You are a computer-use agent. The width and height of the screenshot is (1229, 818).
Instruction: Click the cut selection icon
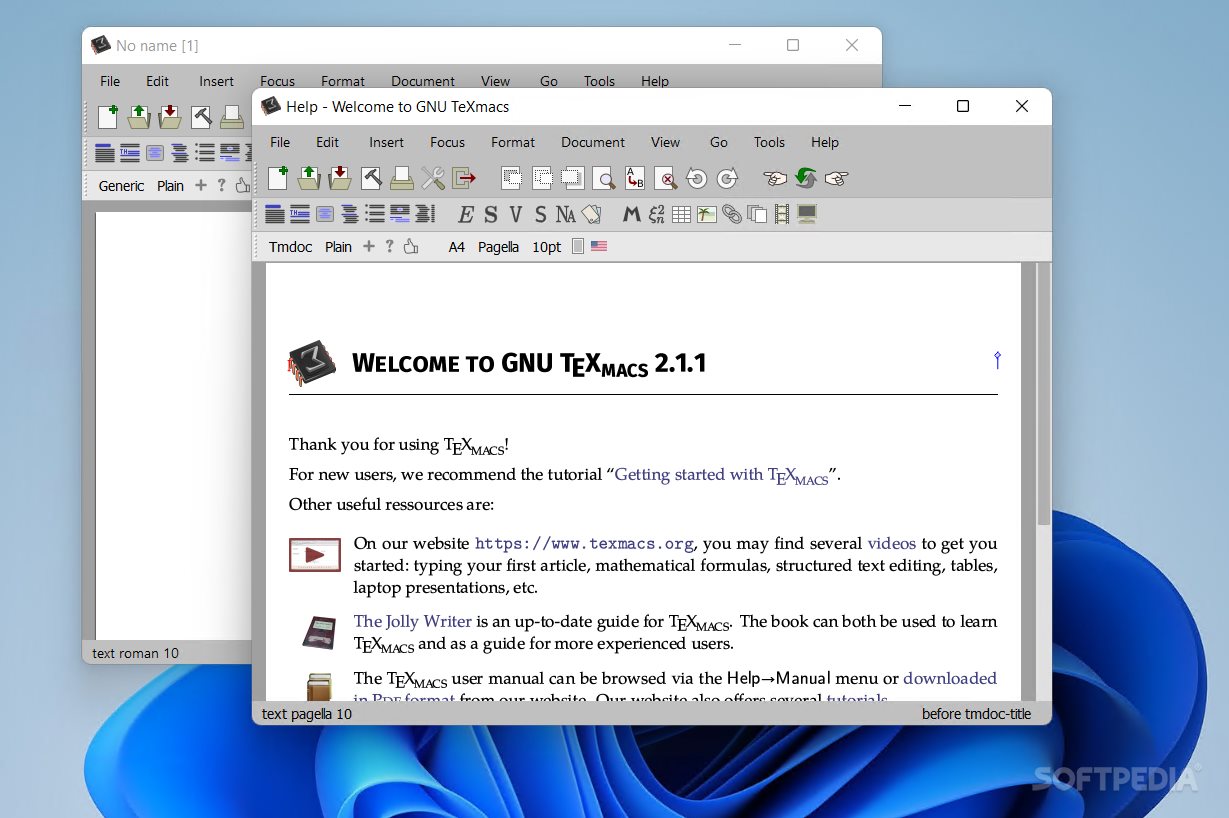(511, 178)
